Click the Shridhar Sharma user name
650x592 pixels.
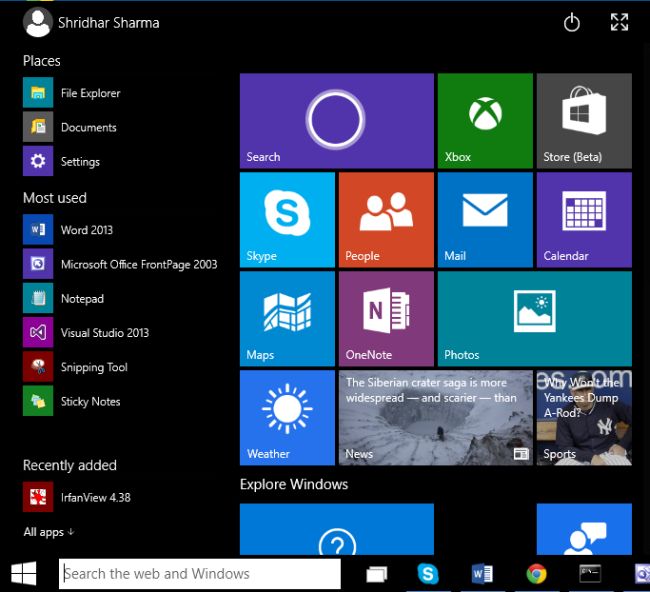click(109, 23)
